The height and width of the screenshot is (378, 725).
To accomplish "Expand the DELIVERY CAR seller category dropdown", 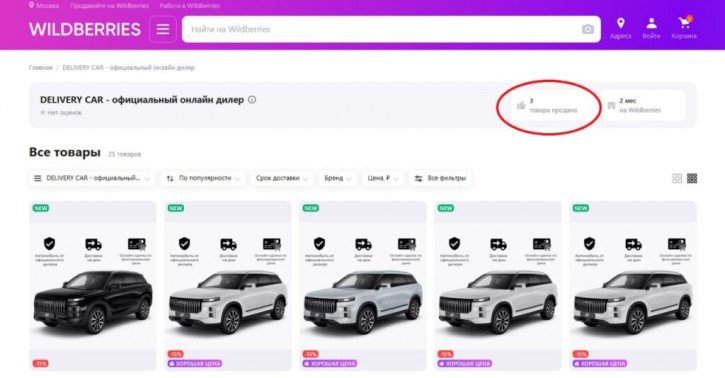I will (x=92, y=178).
